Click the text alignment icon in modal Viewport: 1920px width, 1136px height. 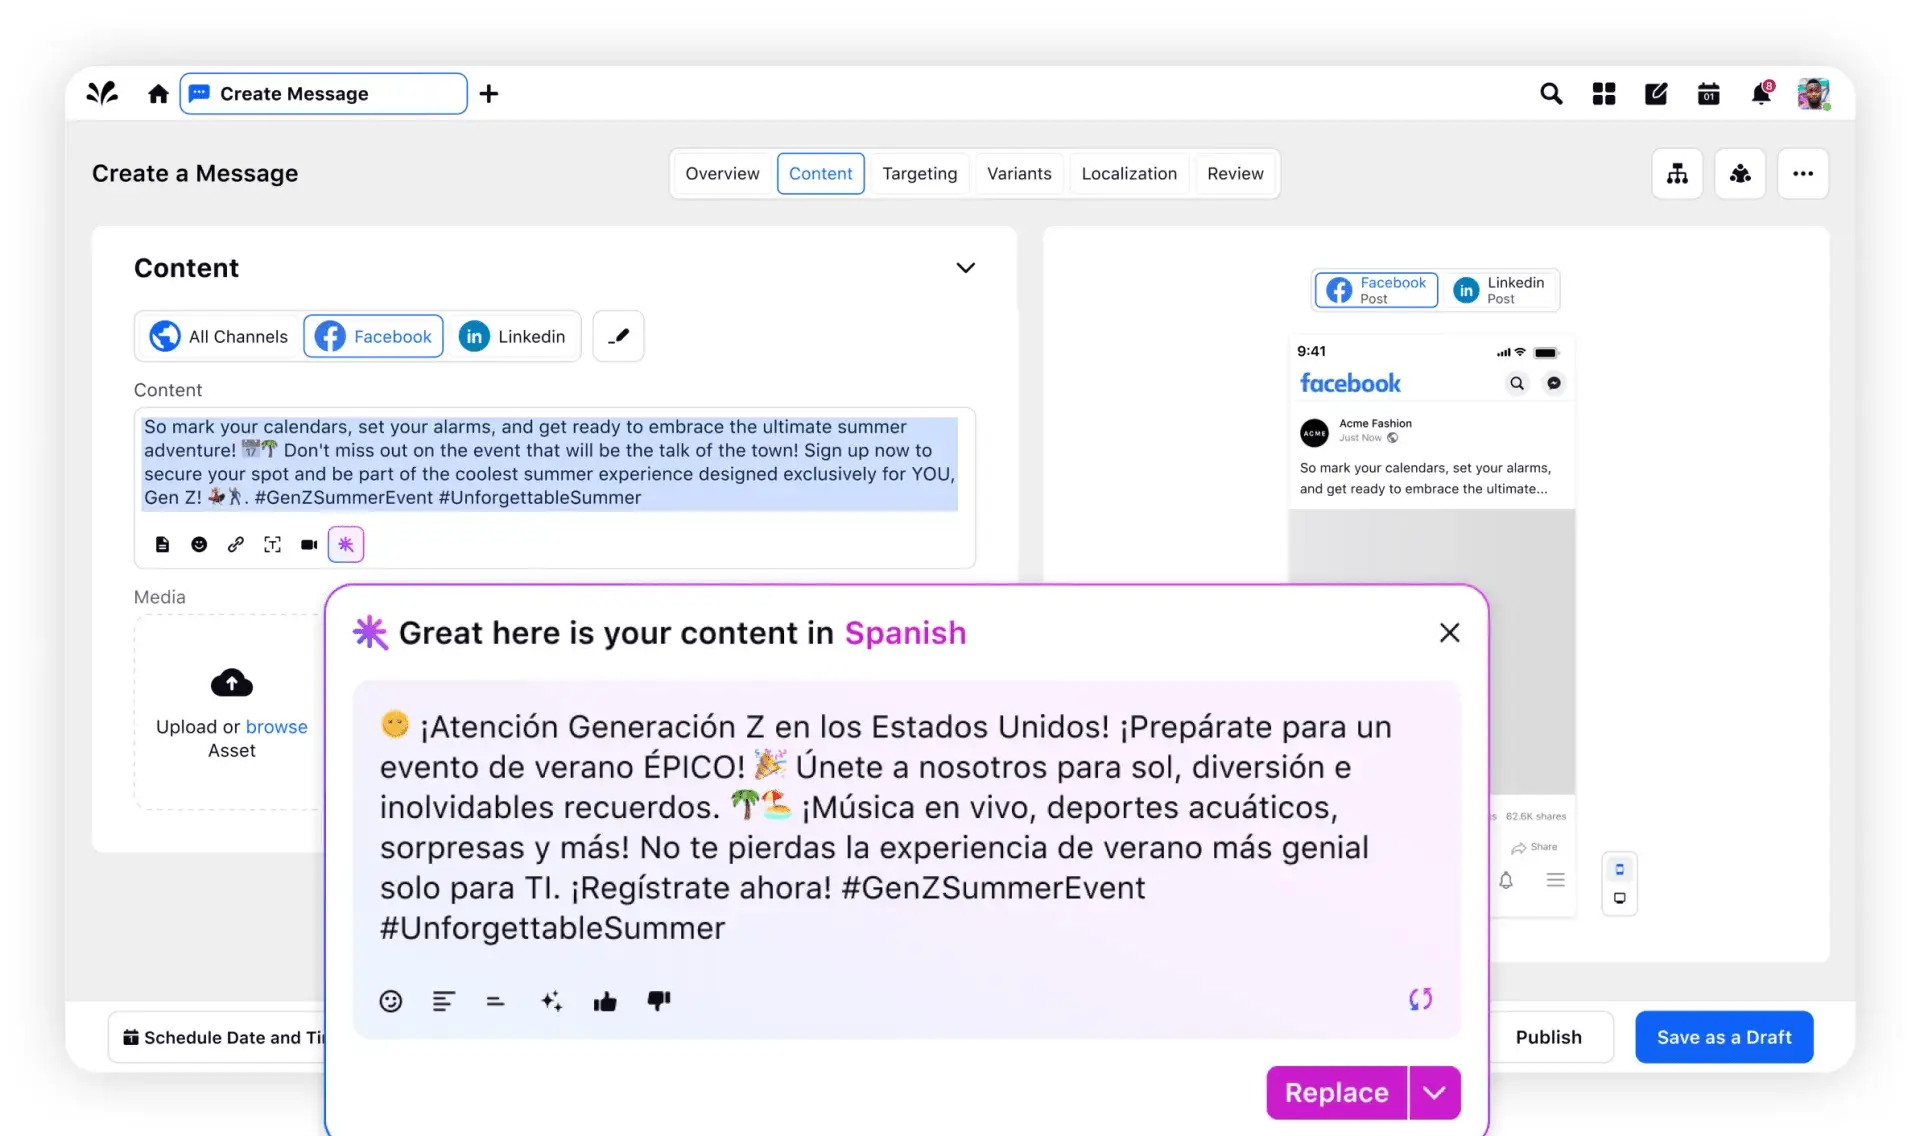point(442,1001)
